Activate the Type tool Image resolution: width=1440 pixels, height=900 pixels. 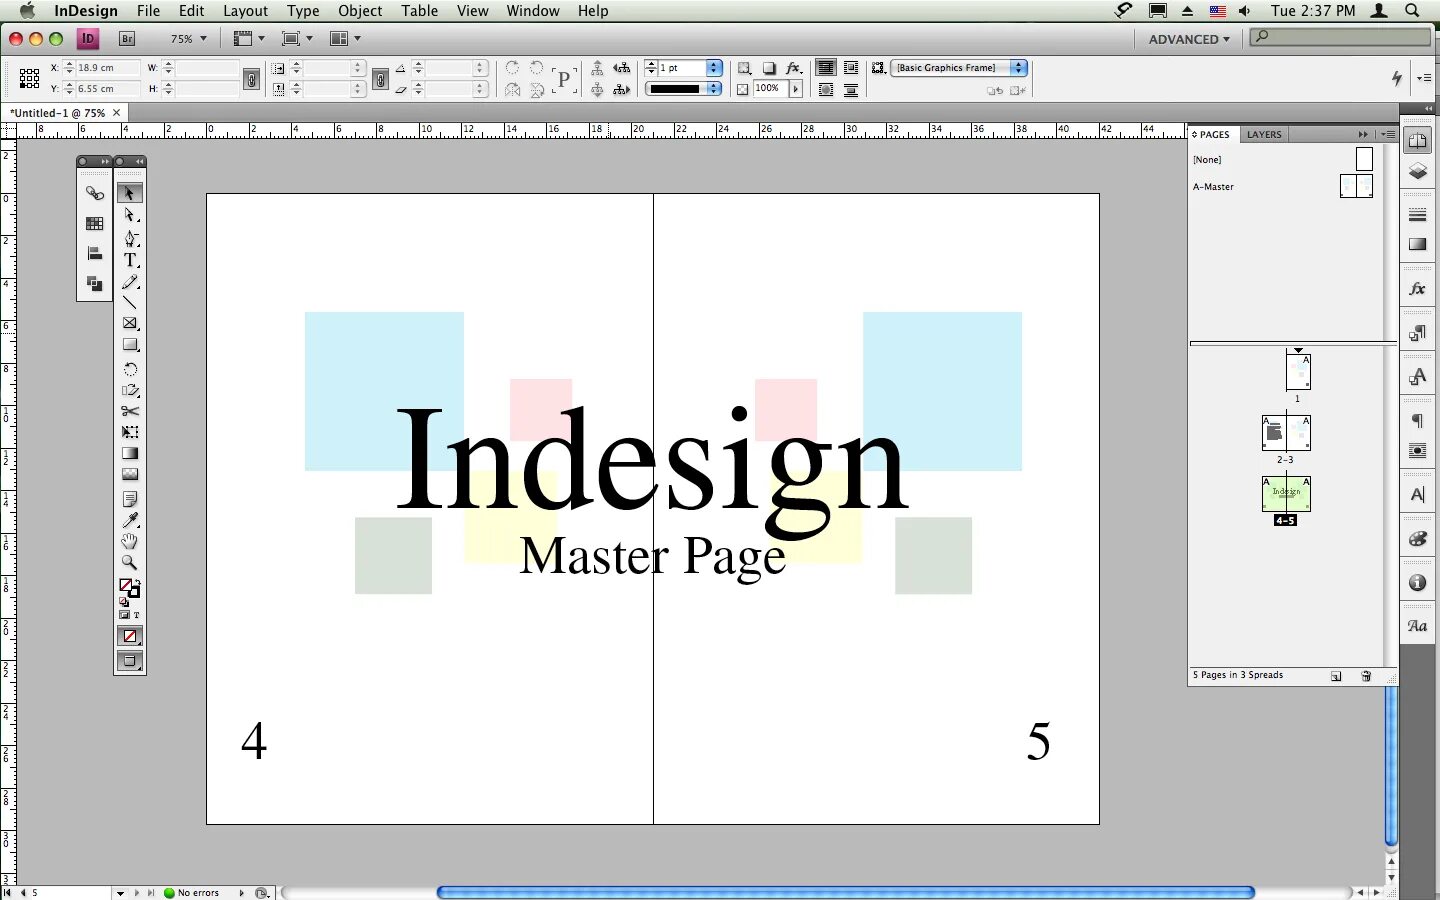coord(130,260)
